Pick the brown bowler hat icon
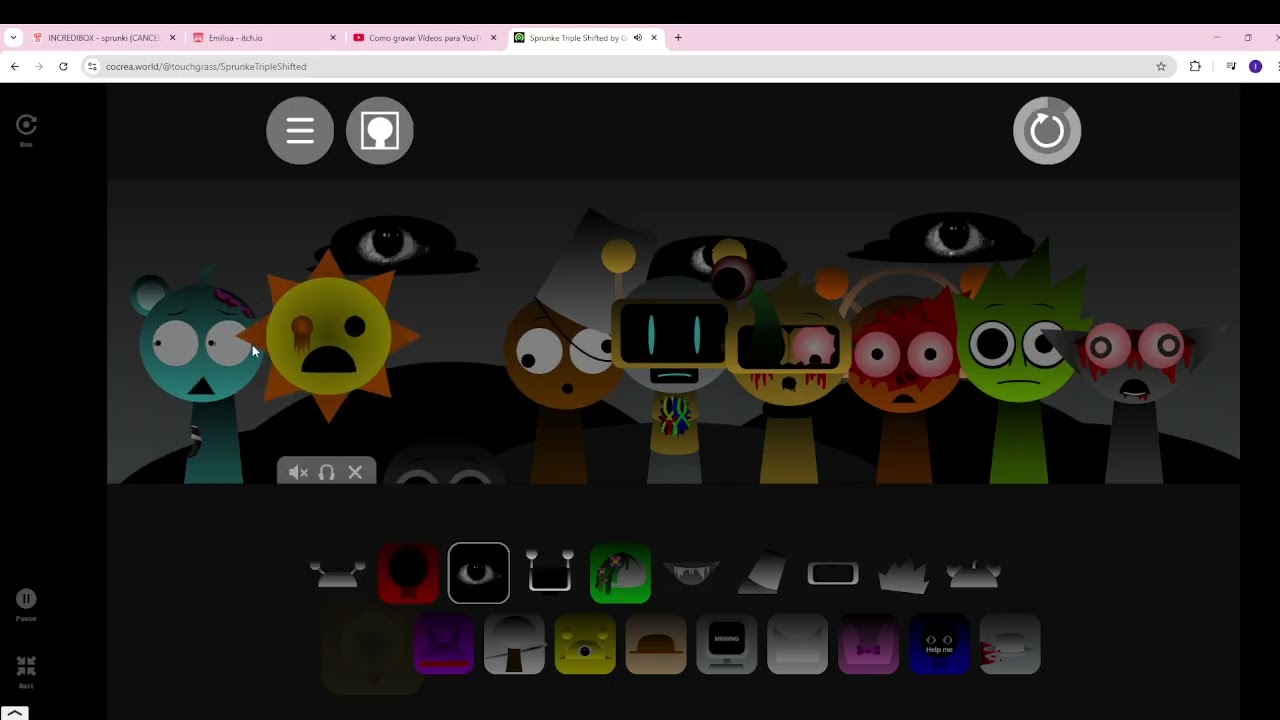 (x=656, y=644)
